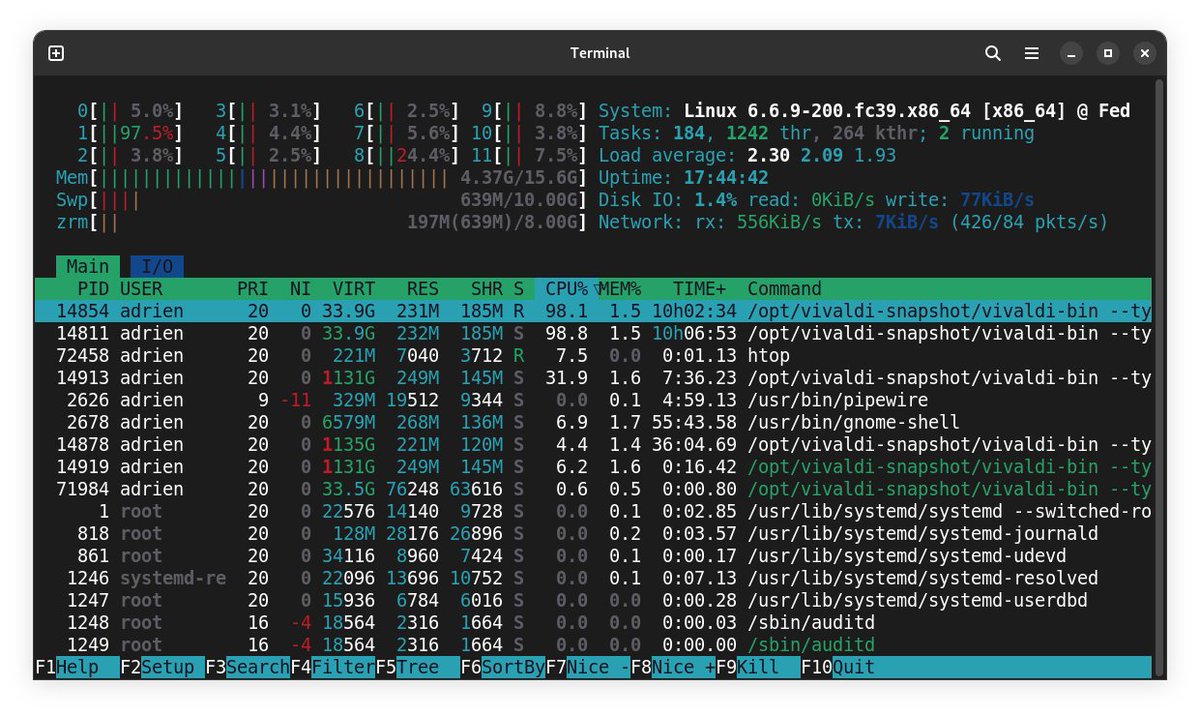This screenshot has width=1200, height=716.
Task: Click F3 Search in the footer bar
Action: [x=247, y=667]
